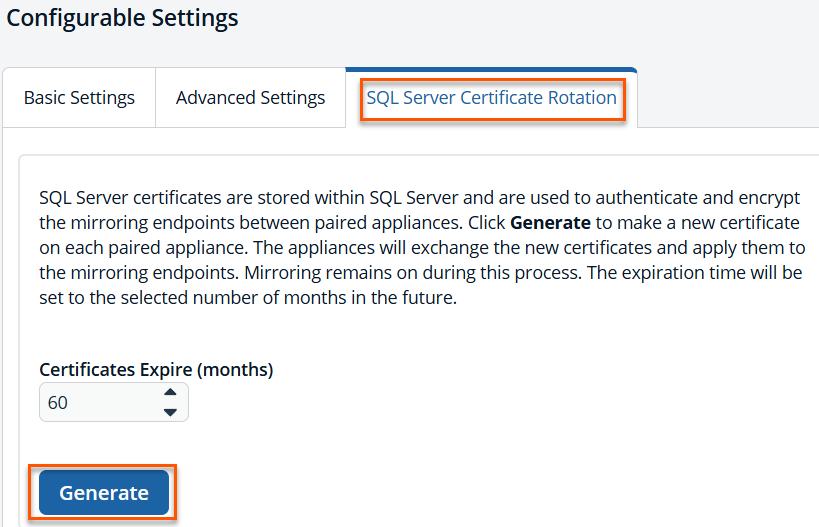Click the Generate button
Screen dimensions: 819x527
click(x=104, y=493)
